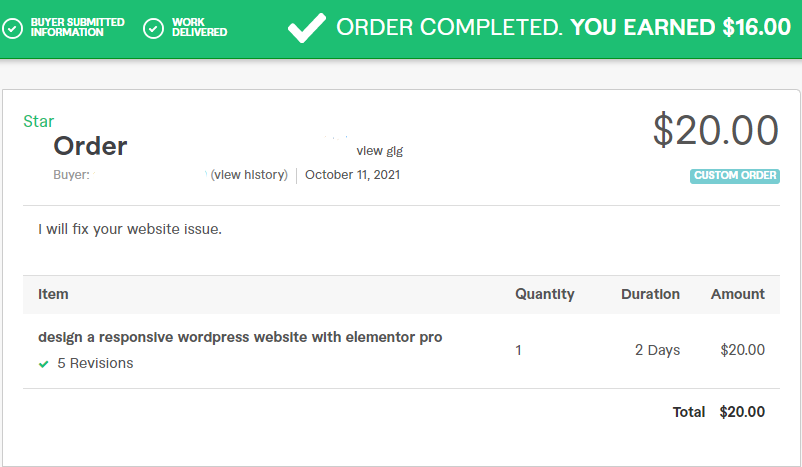Image resolution: width=802 pixels, height=467 pixels.
Task: Click the October 11, 2021 date
Action: pyautogui.click(x=352, y=175)
